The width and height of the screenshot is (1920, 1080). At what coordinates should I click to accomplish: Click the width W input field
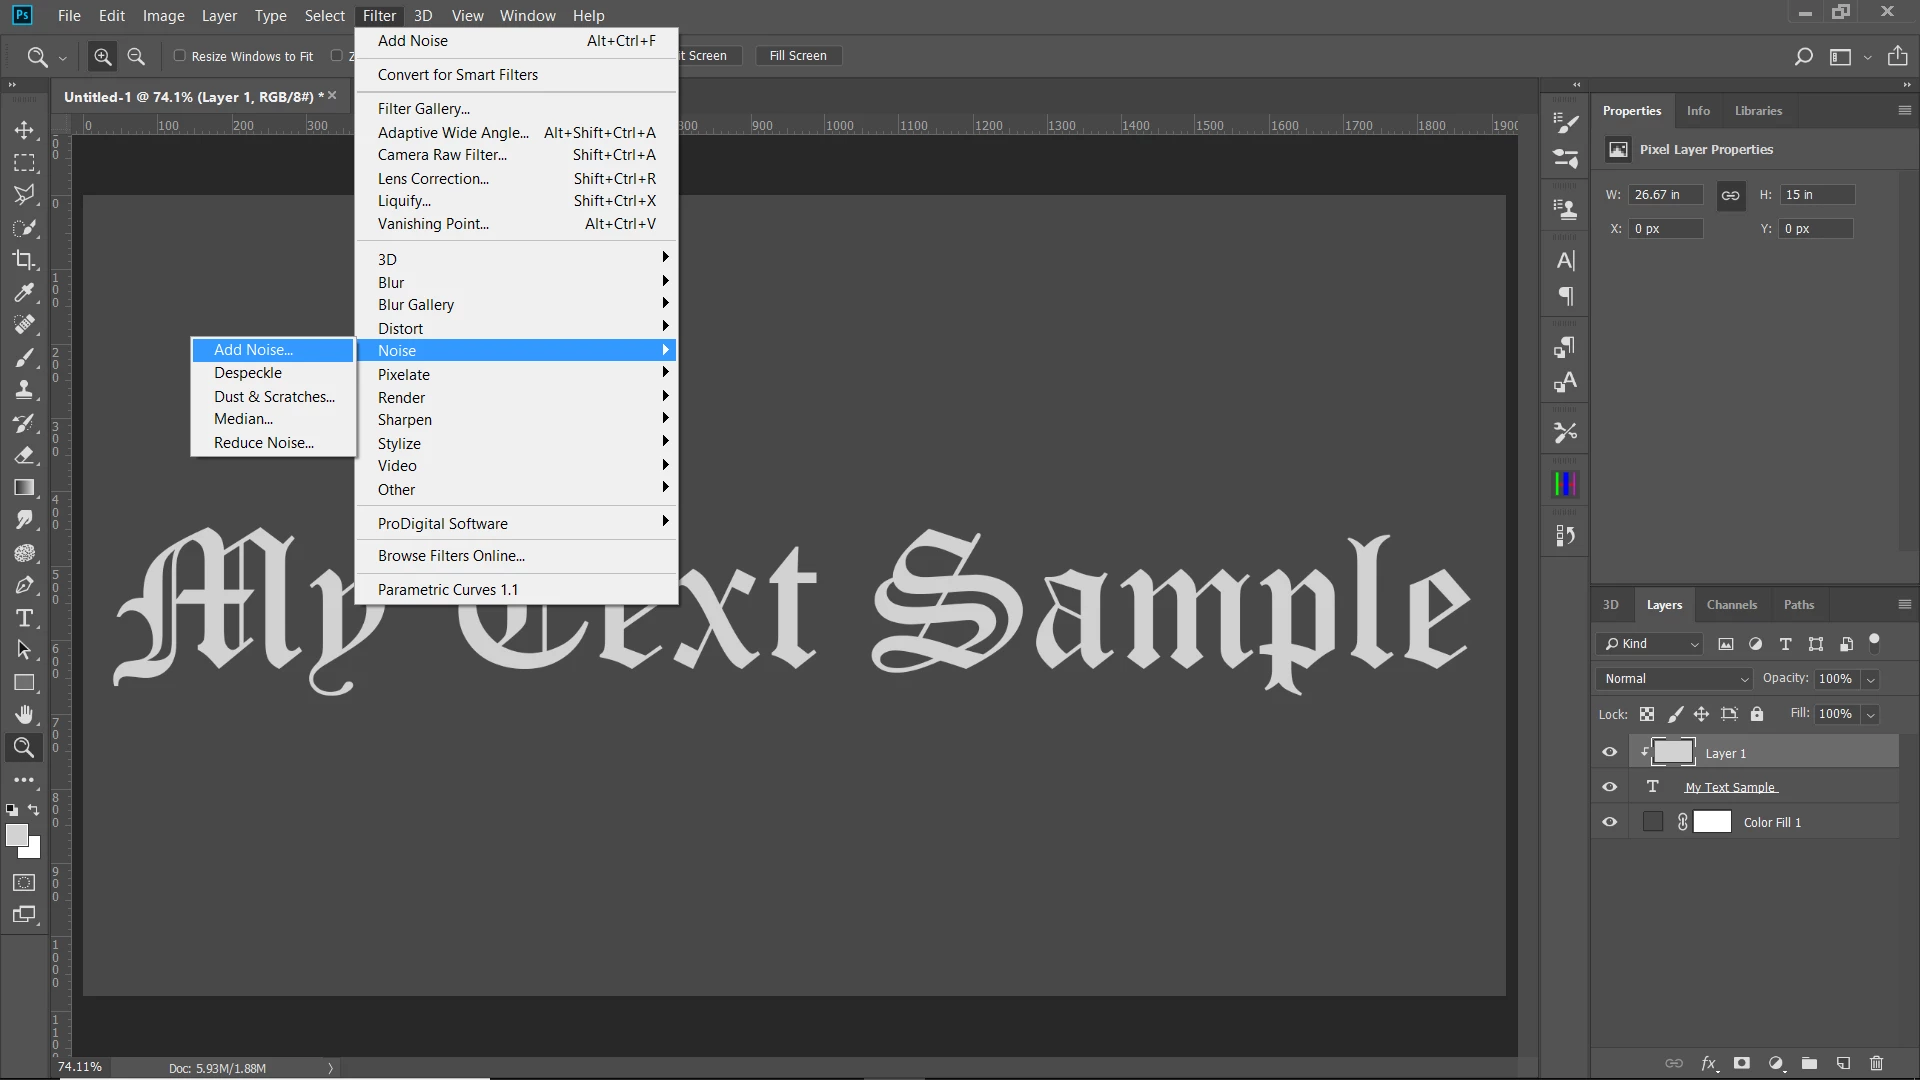tap(1664, 195)
